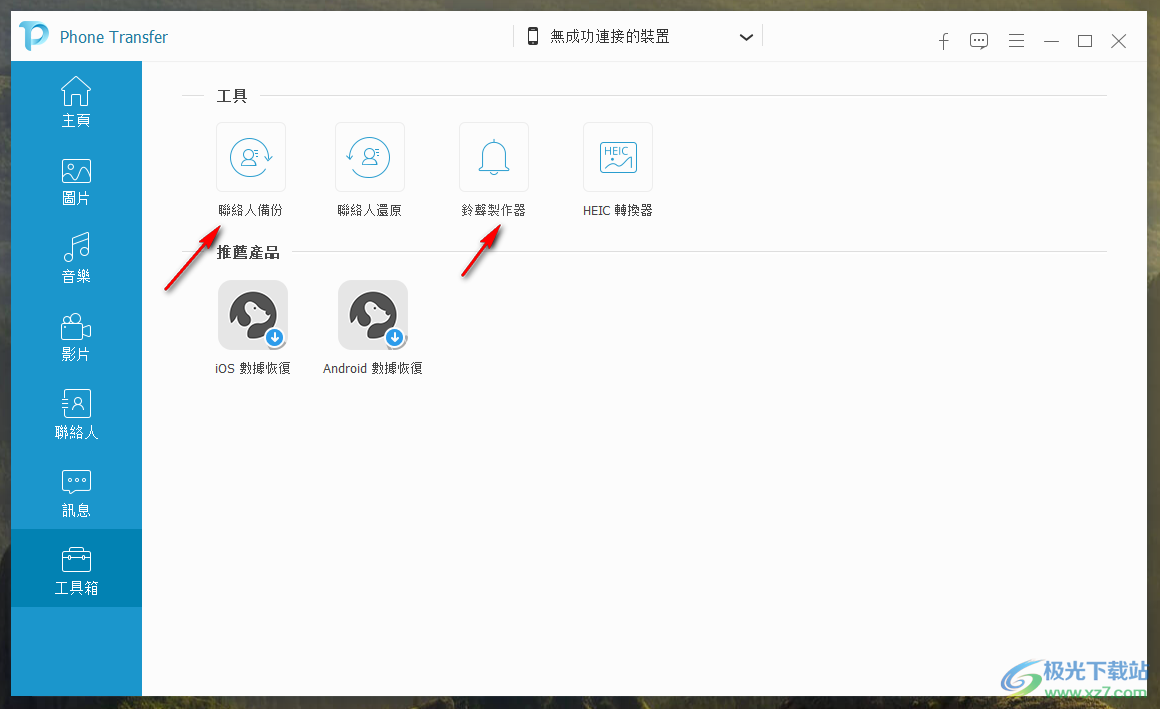Open the hamburger settings menu
The height and width of the screenshot is (709, 1160).
(1016, 41)
